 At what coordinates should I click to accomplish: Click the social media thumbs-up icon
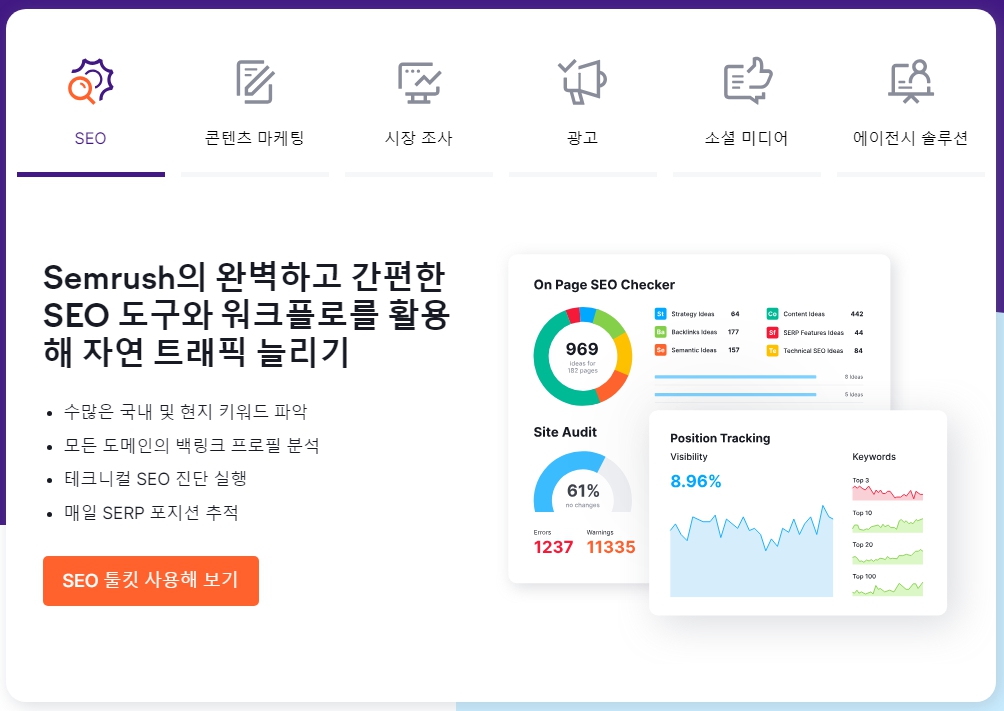(x=747, y=81)
